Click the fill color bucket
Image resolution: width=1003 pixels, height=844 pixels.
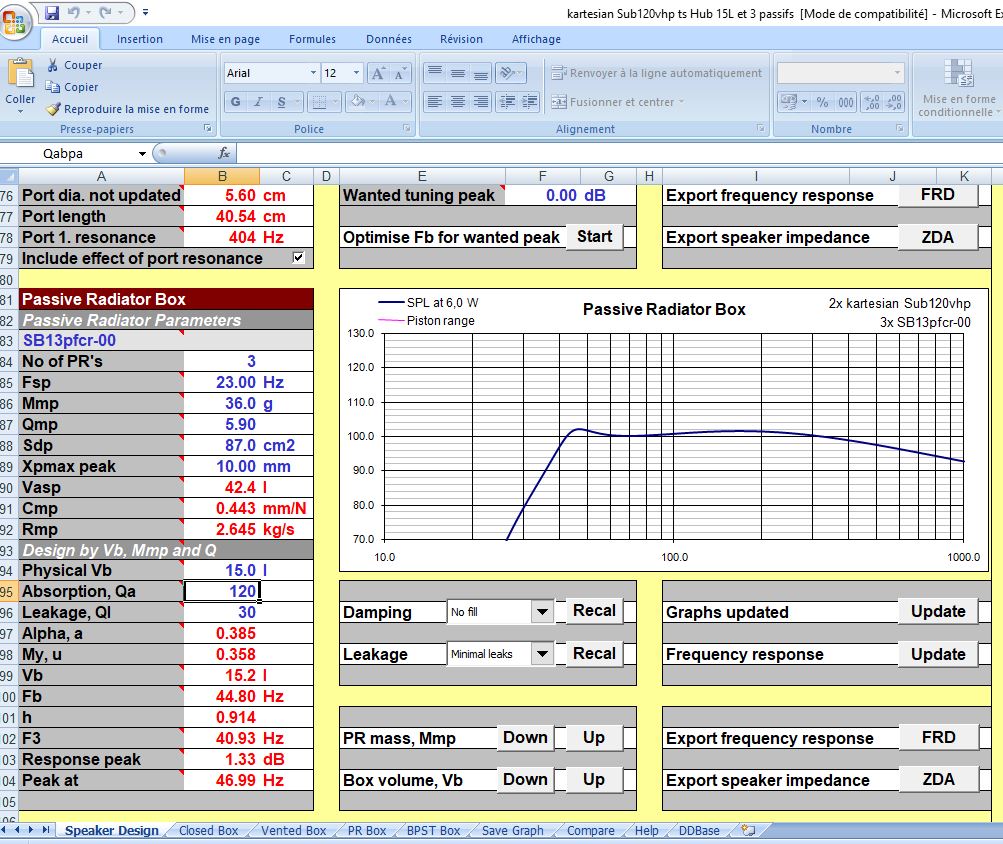pos(358,101)
